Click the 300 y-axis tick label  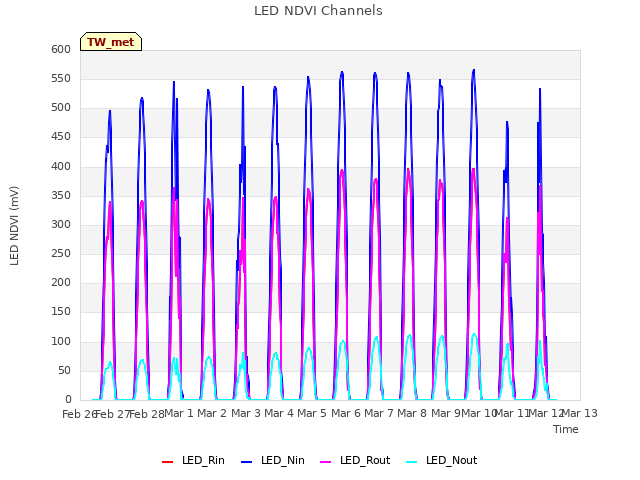(x=61, y=224)
